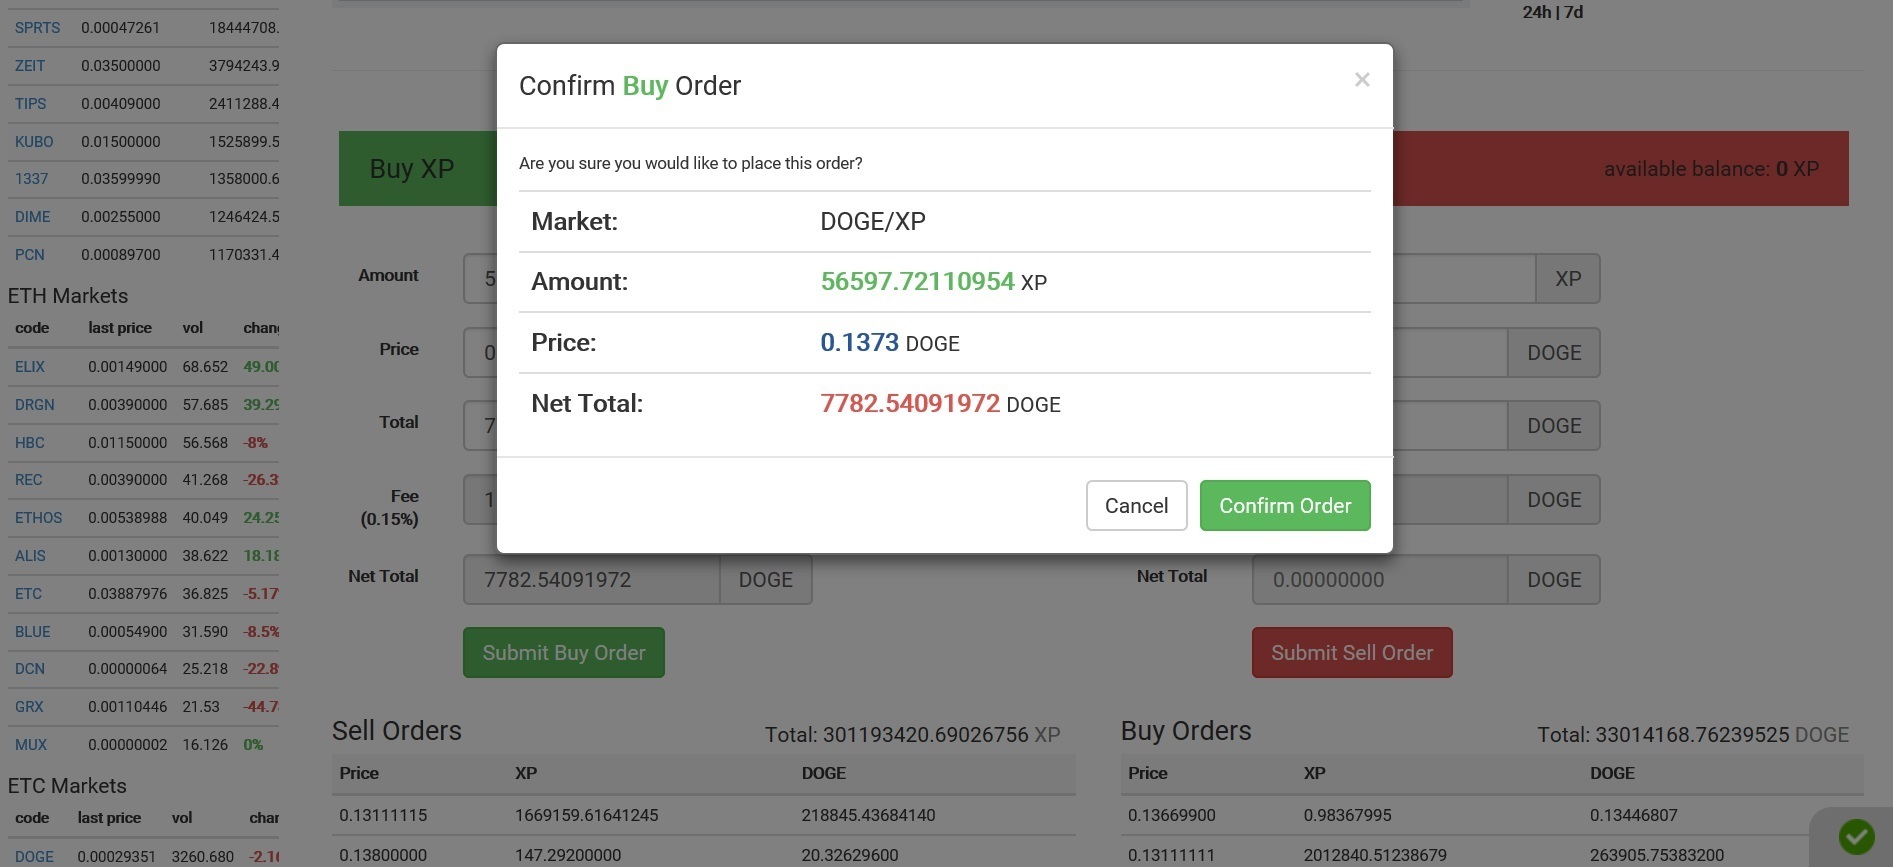1893x867 pixels.
Task: Open the MUX market in ETH Markets
Action: click(31, 745)
